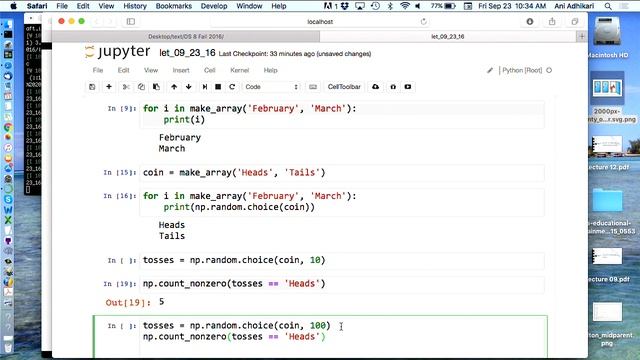Click the In [16] np.random.choice(coin) print cell
The height and width of the screenshot is (360, 640).
click(342, 202)
